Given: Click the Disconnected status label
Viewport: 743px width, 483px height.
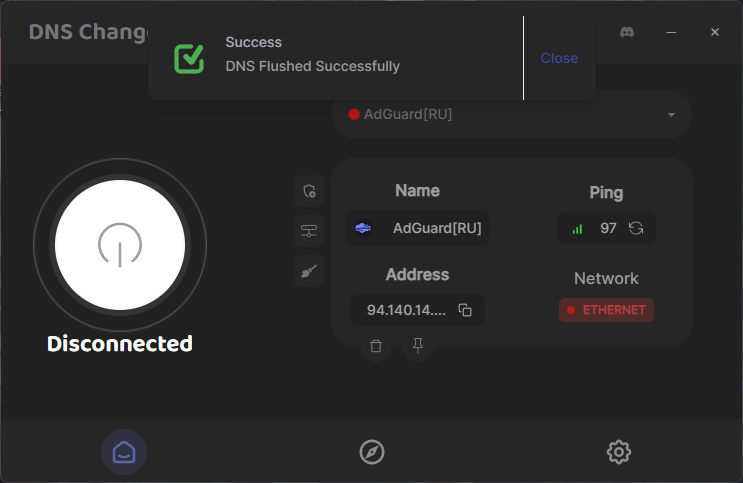Looking at the screenshot, I should pyautogui.click(x=120, y=344).
